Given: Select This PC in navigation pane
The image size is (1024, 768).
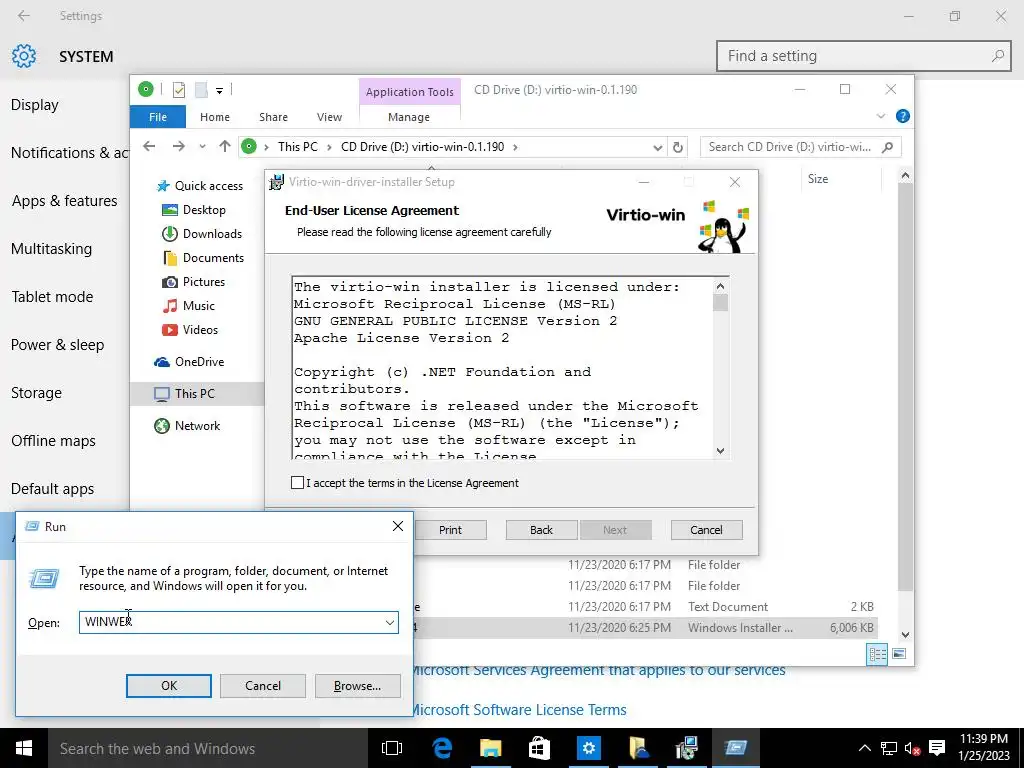Looking at the screenshot, I should pos(197,393).
